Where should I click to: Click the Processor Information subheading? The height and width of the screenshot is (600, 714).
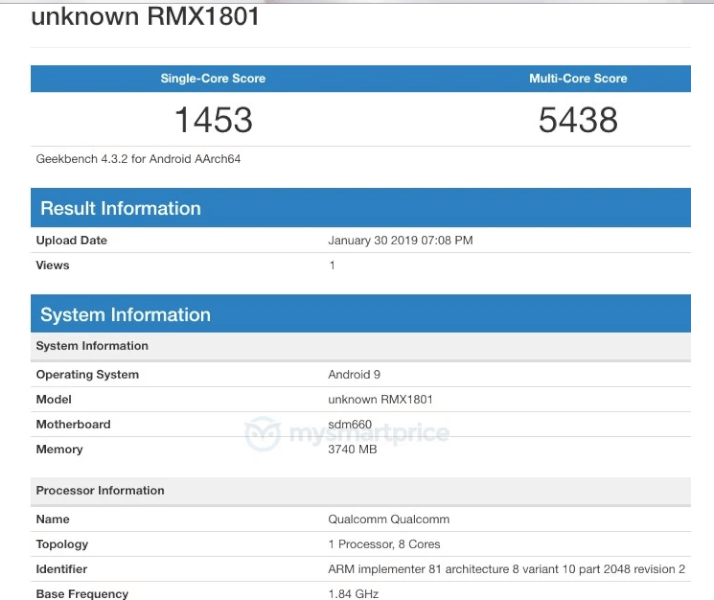point(361,491)
